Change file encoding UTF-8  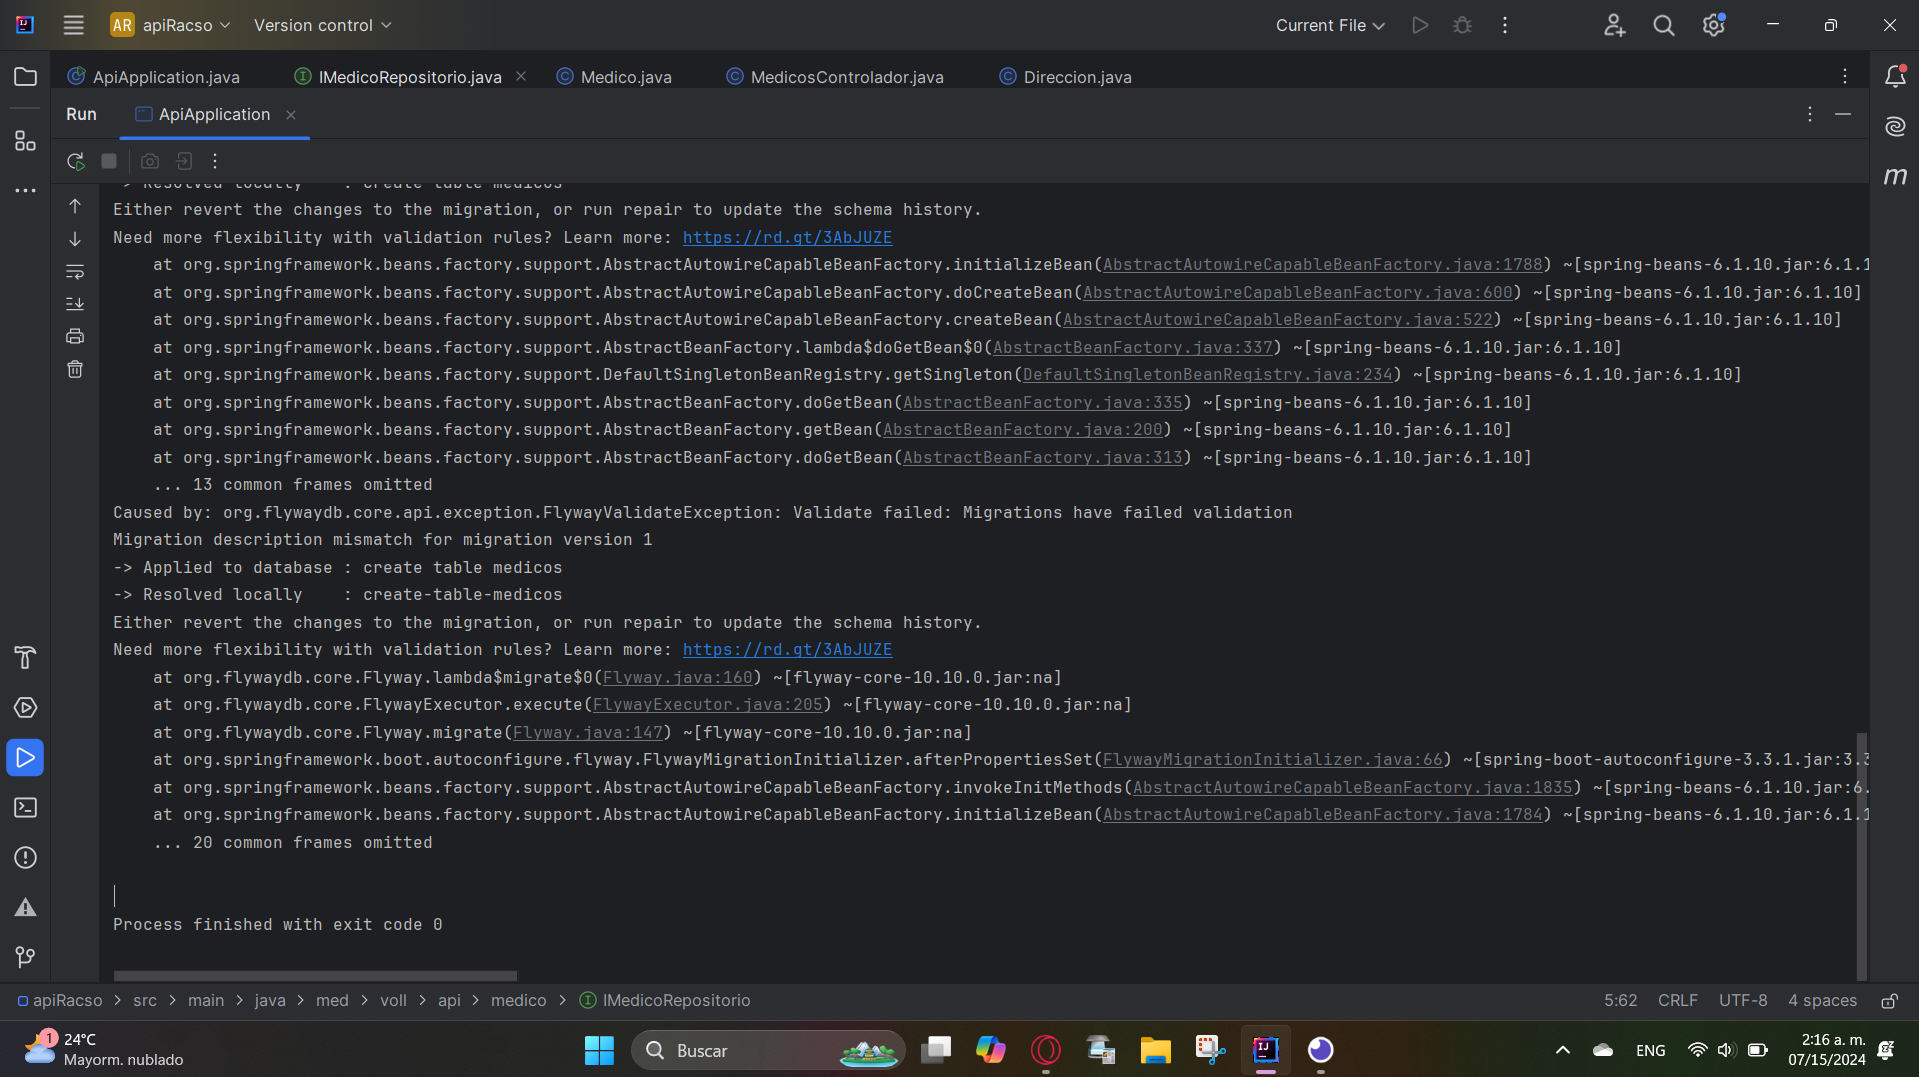click(1743, 1001)
